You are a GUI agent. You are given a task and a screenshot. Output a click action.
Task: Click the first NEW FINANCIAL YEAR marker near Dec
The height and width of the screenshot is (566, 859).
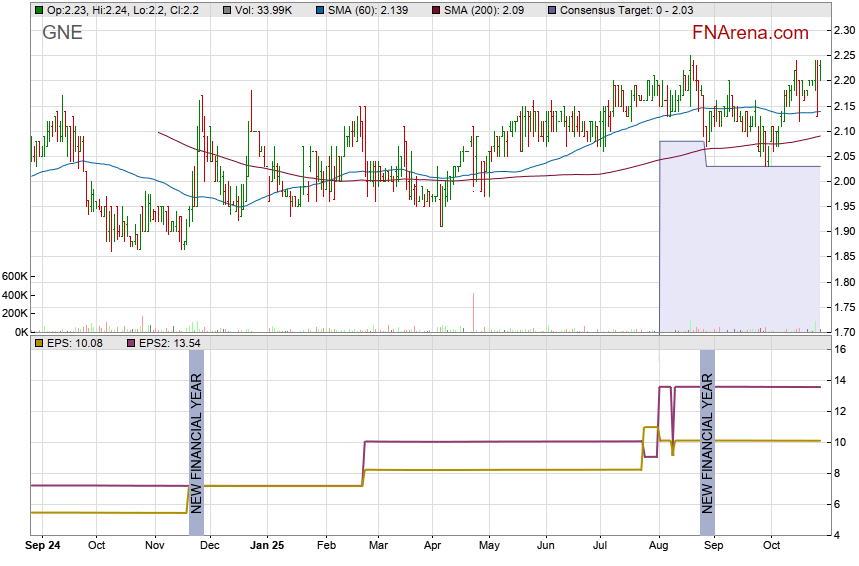click(x=196, y=442)
